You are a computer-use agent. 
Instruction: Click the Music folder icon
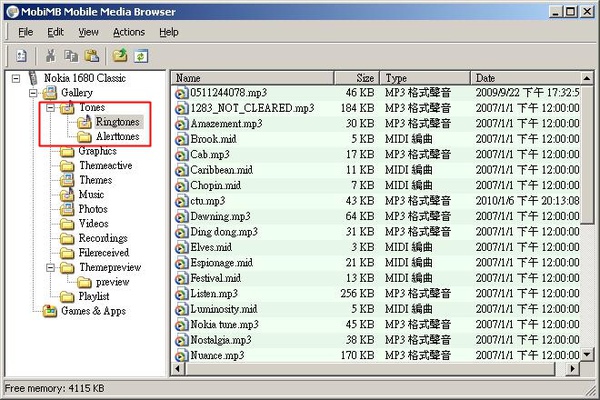coord(67,194)
